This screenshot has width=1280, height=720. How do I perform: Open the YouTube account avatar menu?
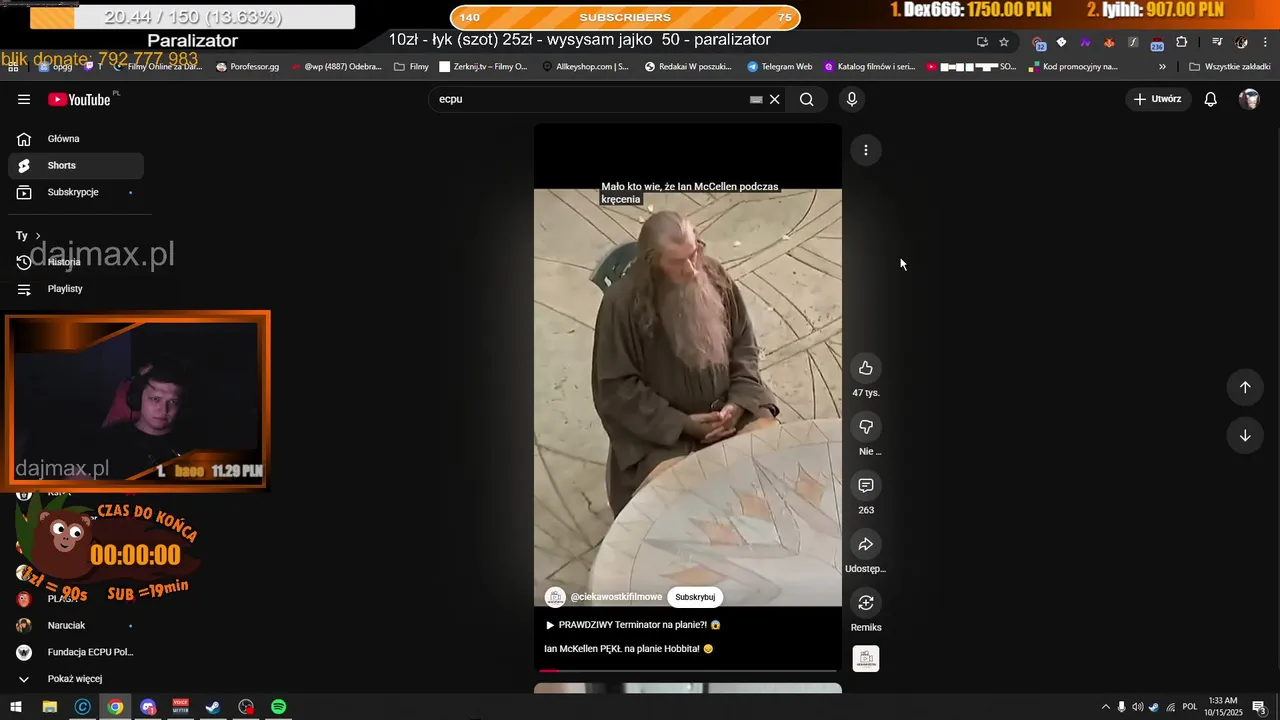click(x=1249, y=99)
